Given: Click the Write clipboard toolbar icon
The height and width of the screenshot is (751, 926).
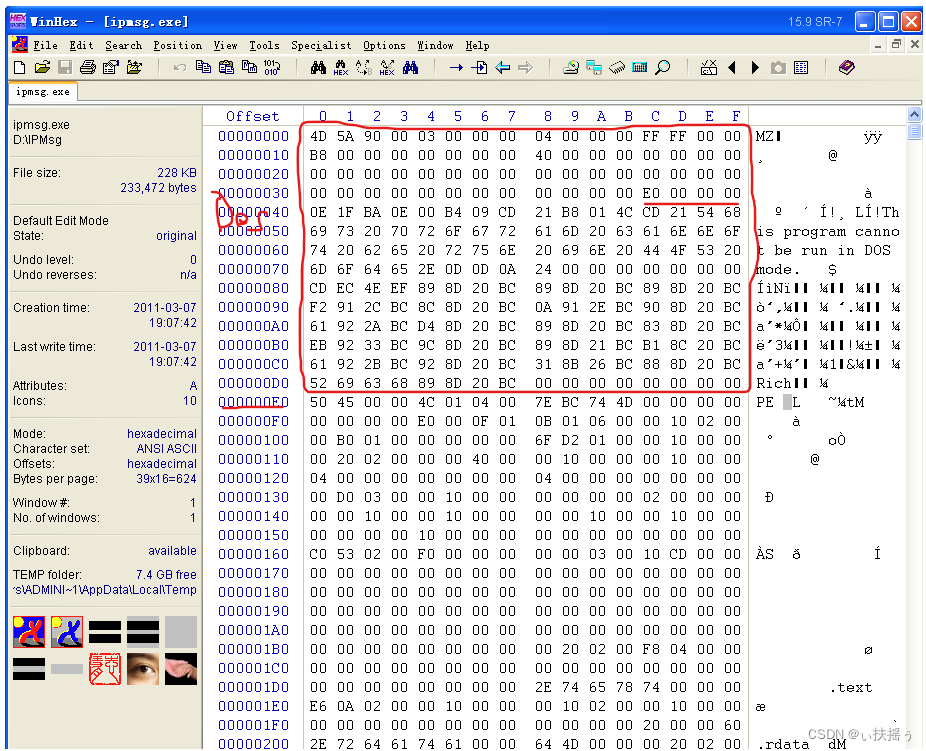Looking at the screenshot, I should click(x=249, y=67).
